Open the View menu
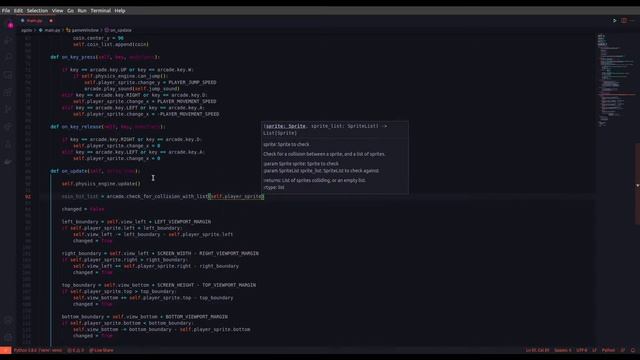The height and width of the screenshot is (360, 640). pyautogui.click(x=58, y=11)
